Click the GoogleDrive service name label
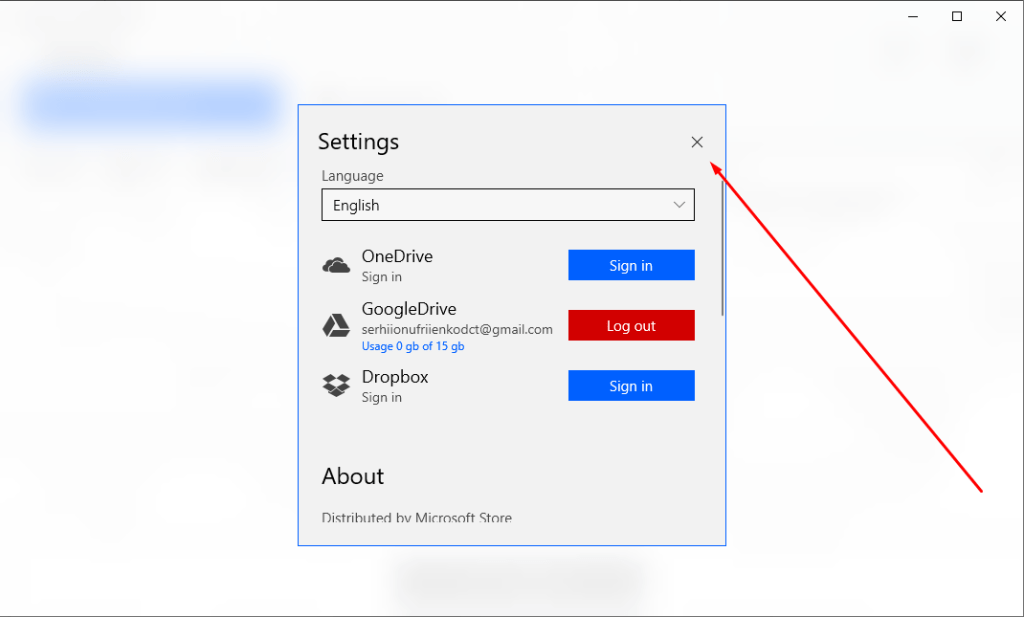1024x617 pixels. tap(409, 309)
